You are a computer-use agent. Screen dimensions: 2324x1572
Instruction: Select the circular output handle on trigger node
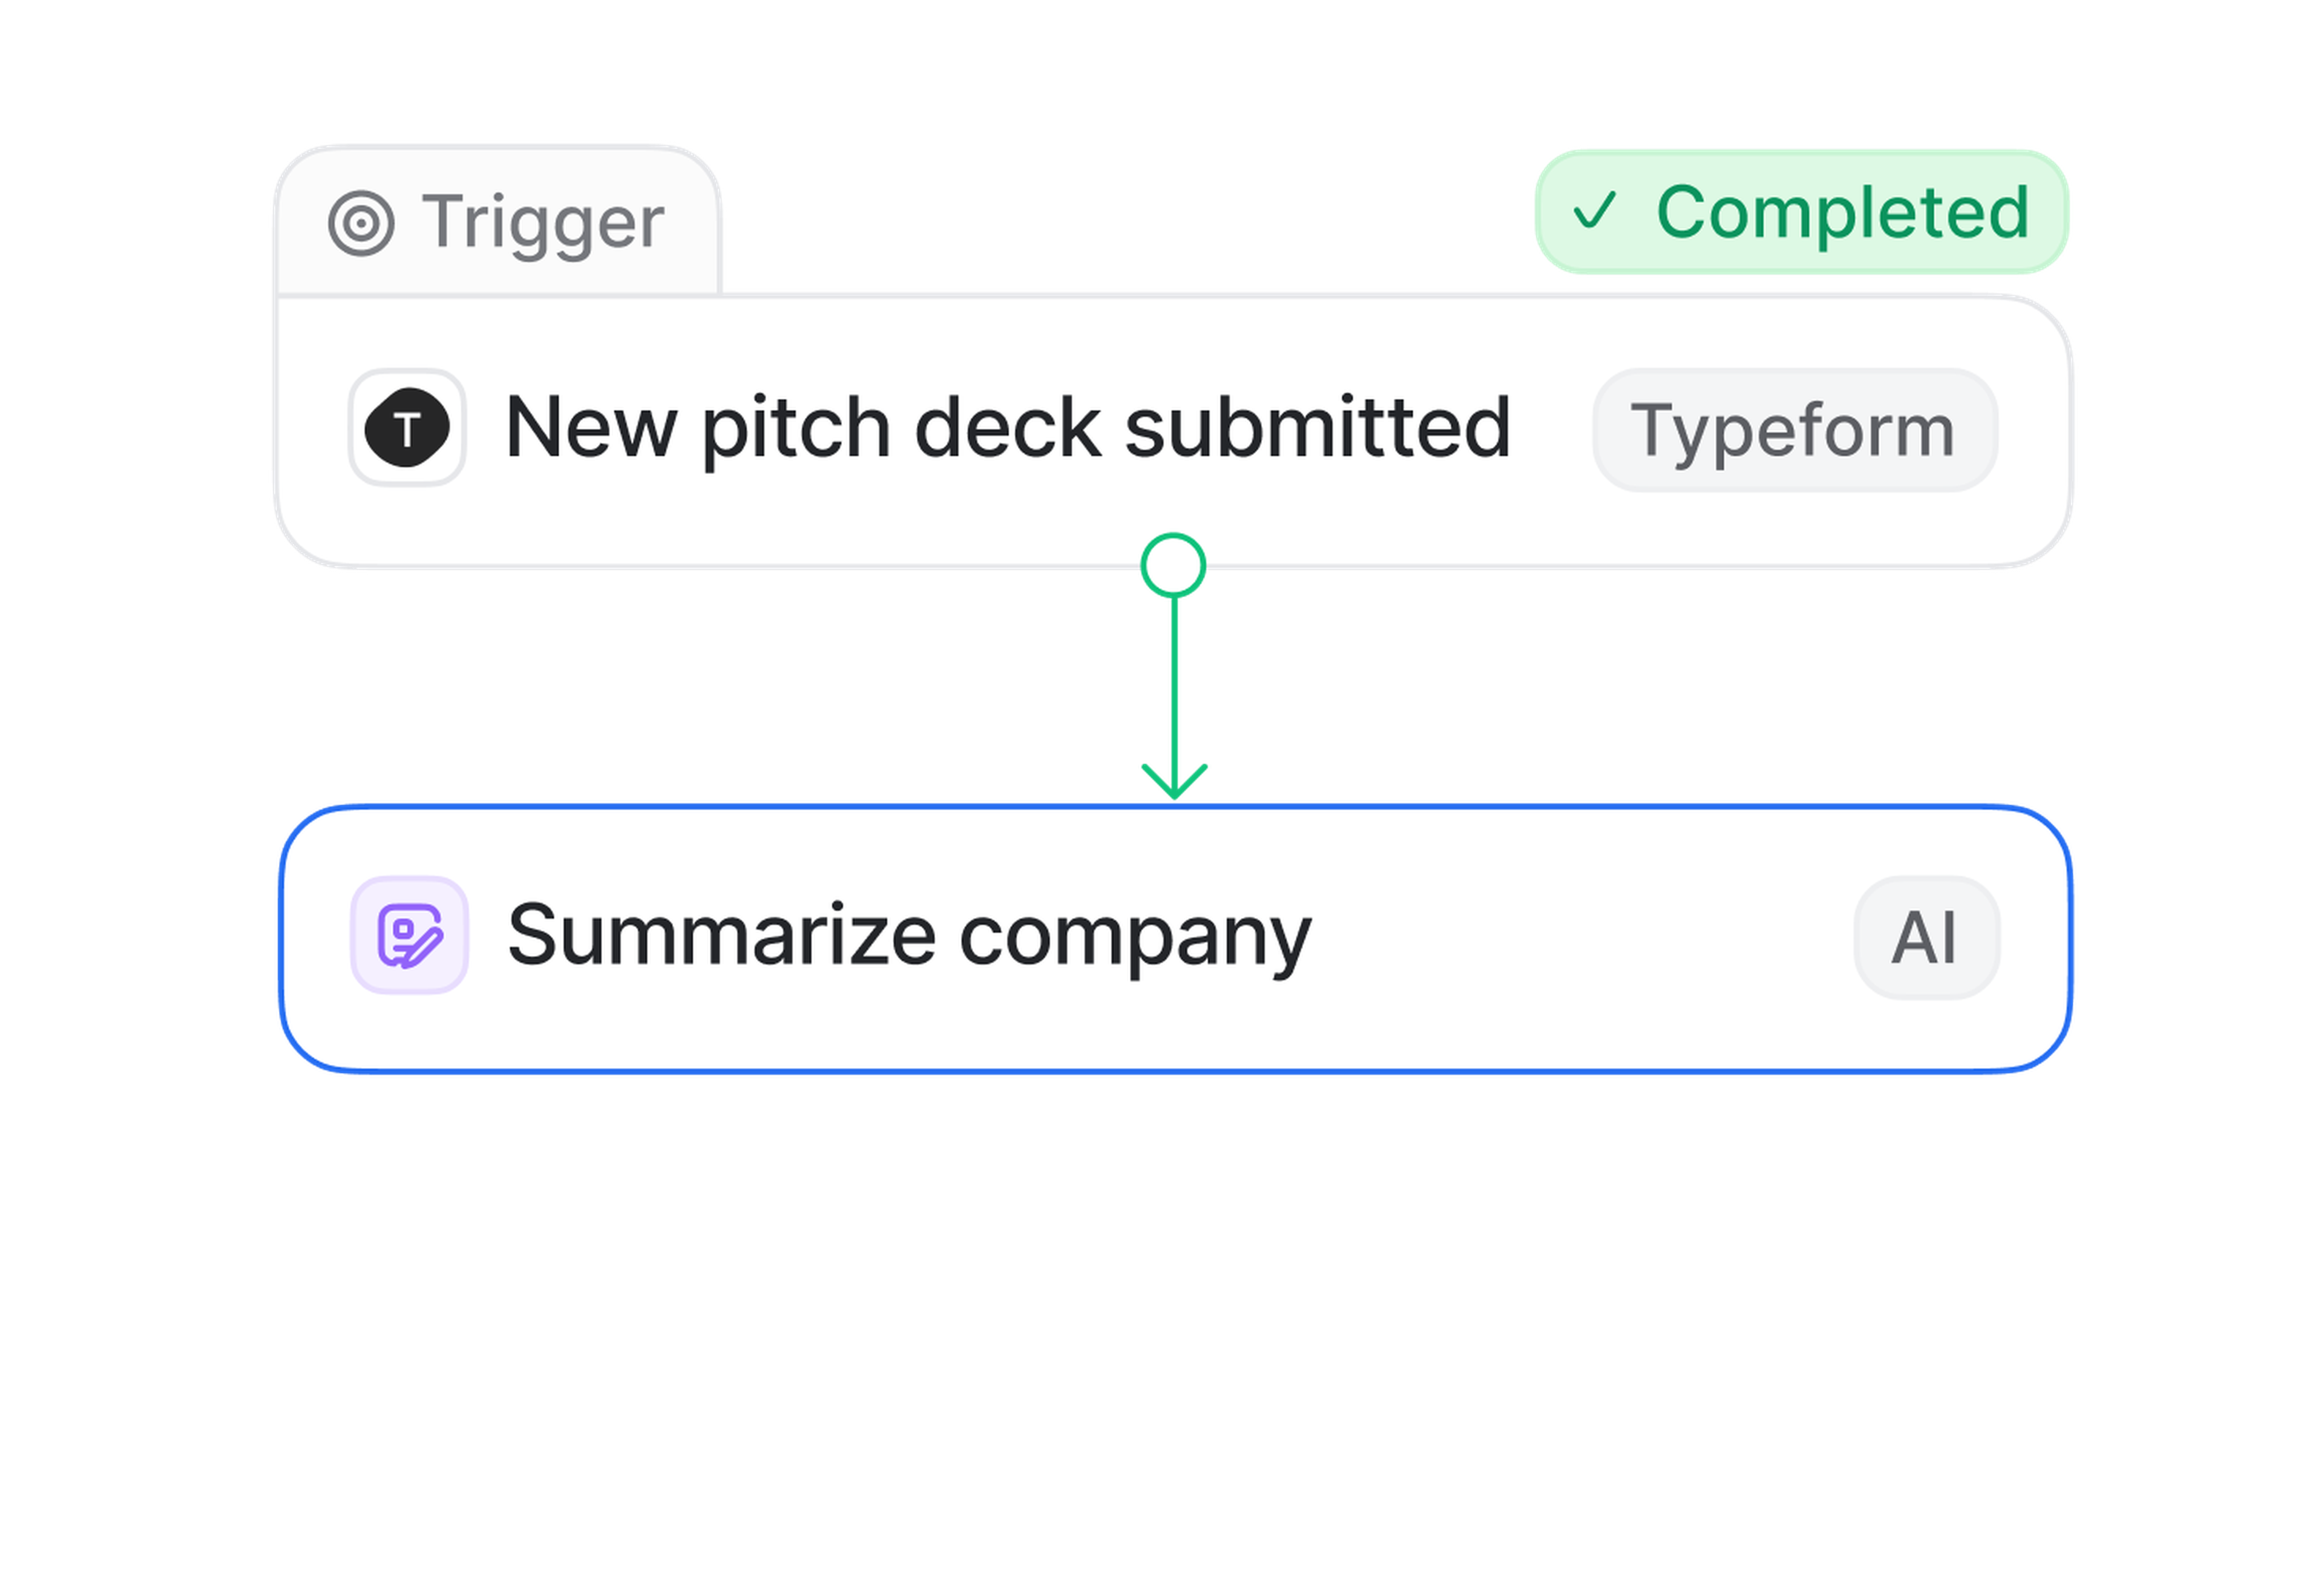pos(1174,566)
